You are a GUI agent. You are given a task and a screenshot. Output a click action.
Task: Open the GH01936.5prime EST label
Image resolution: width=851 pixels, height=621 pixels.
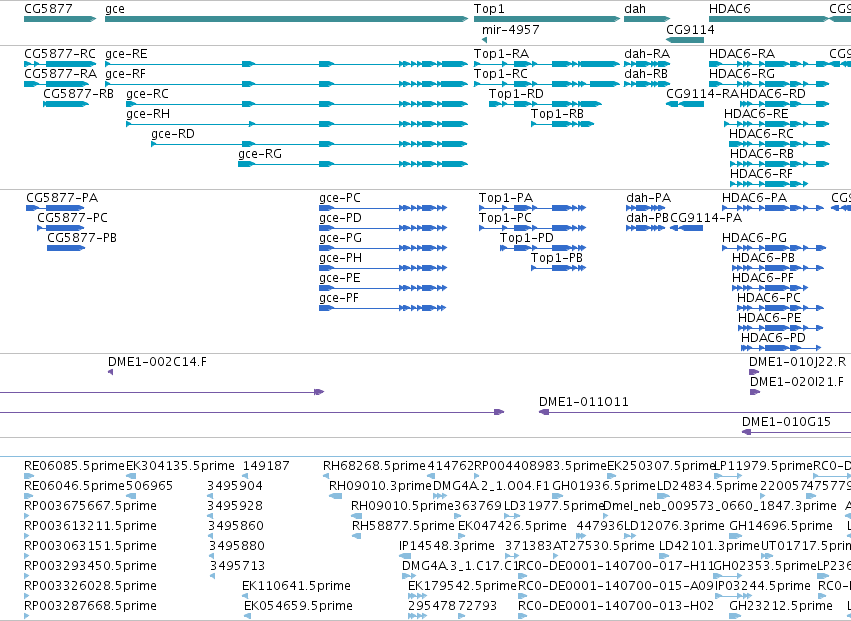coord(604,486)
